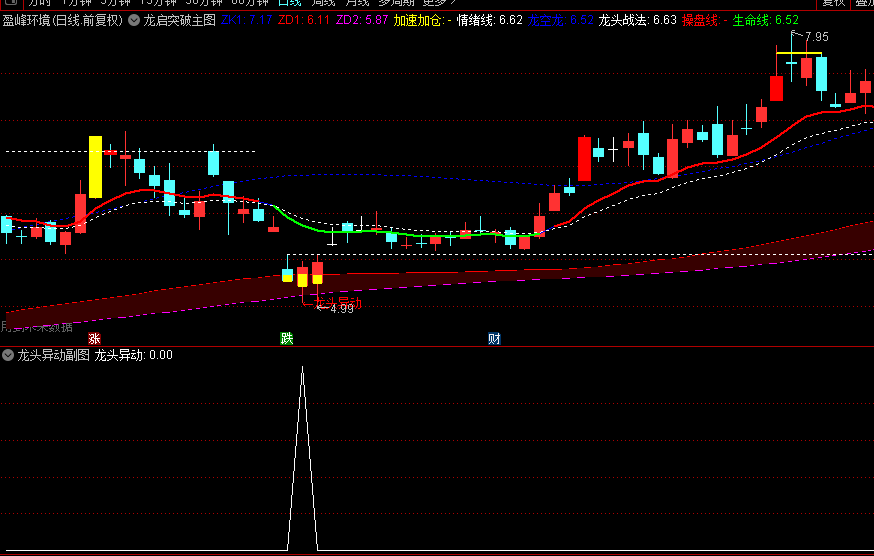Switch to the 周线 period tab
Image resolution: width=874 pixels, height=556 pixels.
tap(323, 3)
